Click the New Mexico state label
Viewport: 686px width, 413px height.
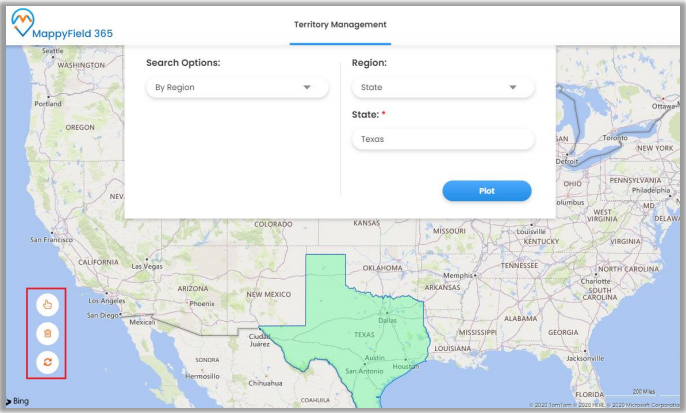tap(268, 294)
